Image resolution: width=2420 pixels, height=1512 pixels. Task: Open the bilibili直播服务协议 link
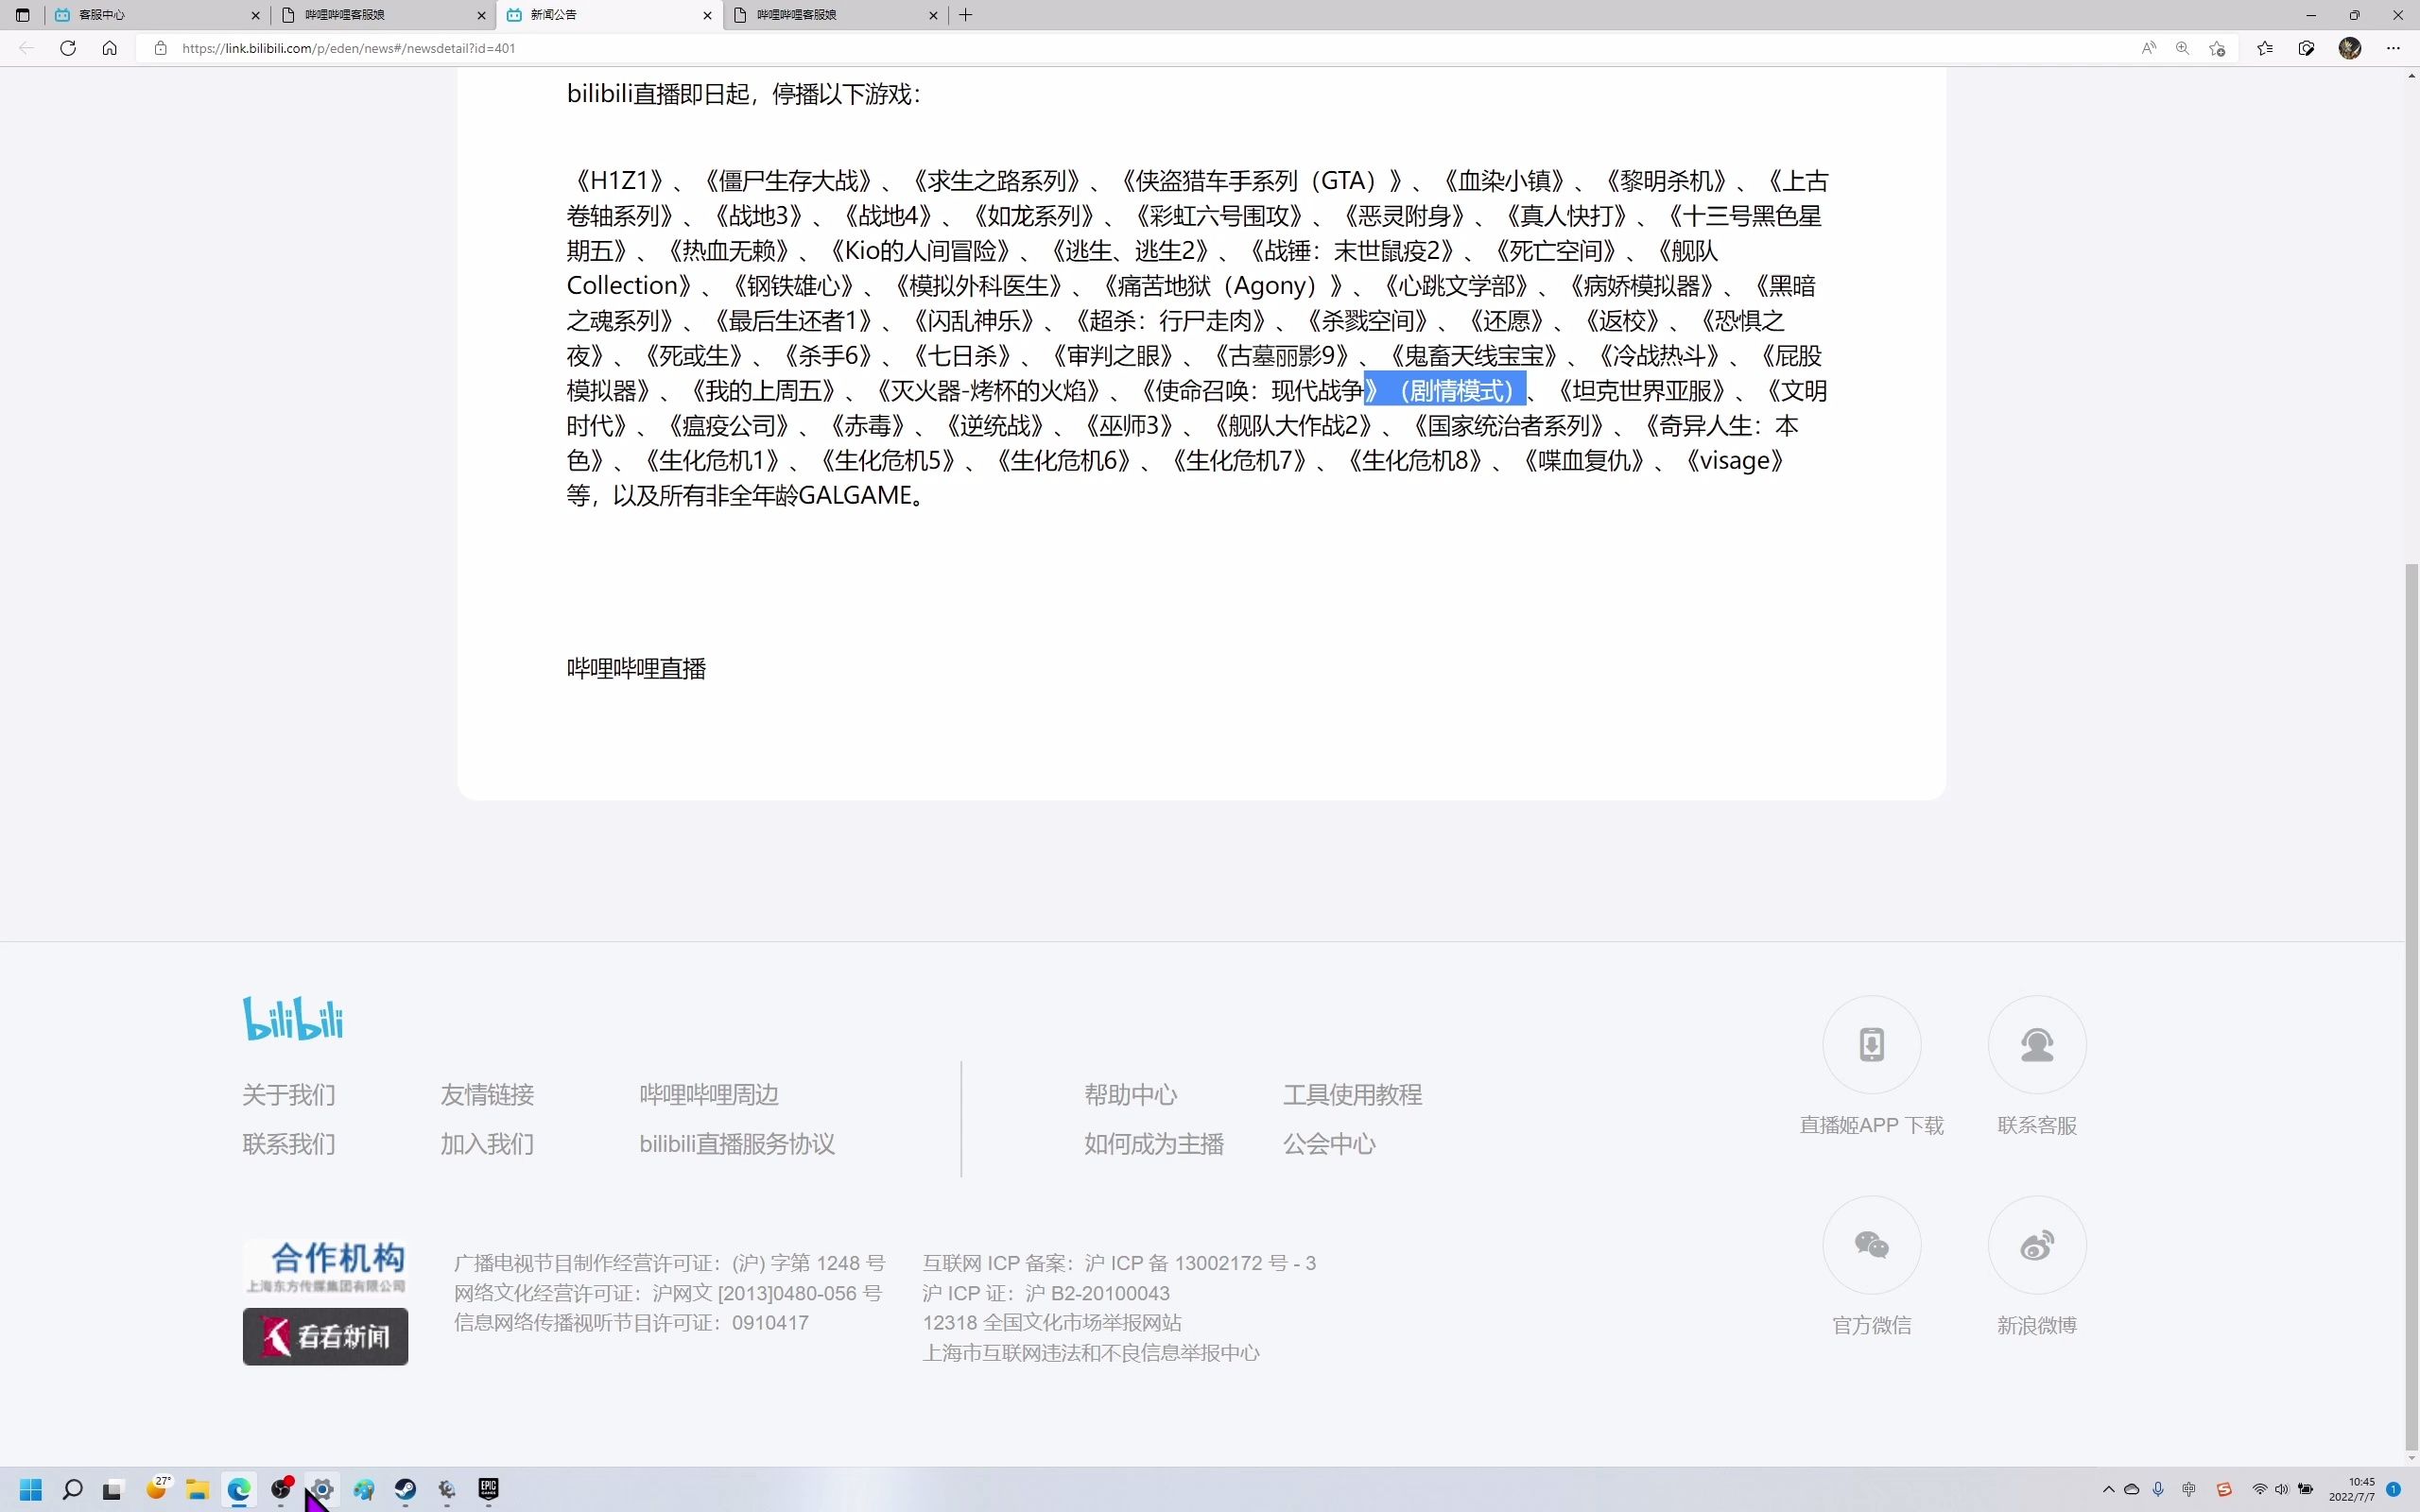click(737, 1144)
